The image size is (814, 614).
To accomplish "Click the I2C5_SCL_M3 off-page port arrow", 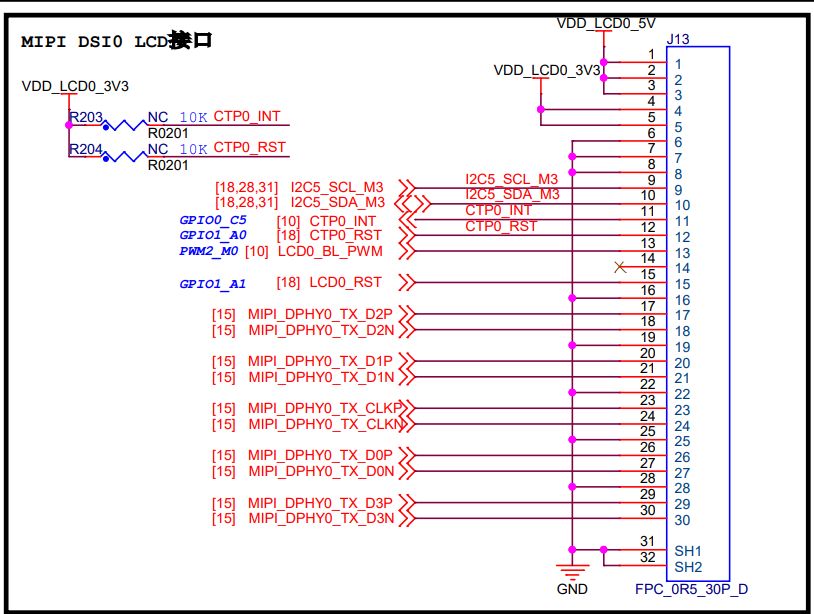I will pyautogui.click(x=408, y=187).
